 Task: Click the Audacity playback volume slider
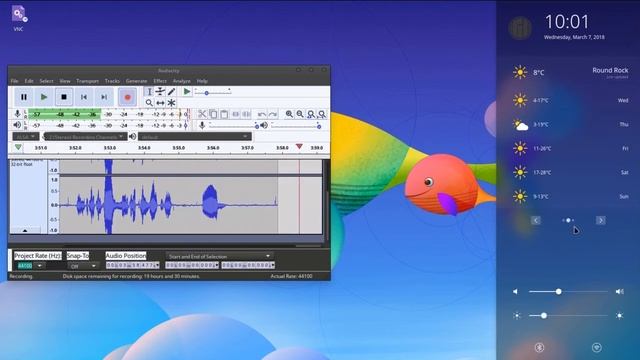[296, 126]
